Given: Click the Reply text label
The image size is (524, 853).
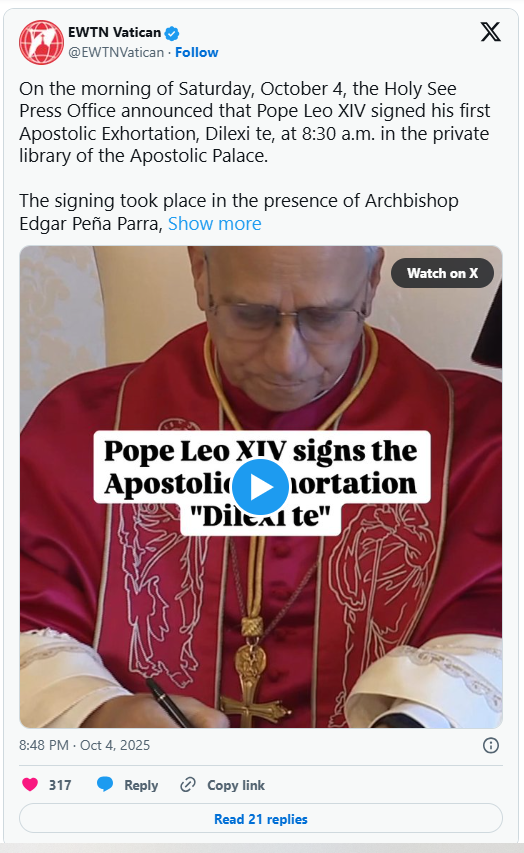Looking at the screenshot, I should pyautogui.click(x=141, y=785).
